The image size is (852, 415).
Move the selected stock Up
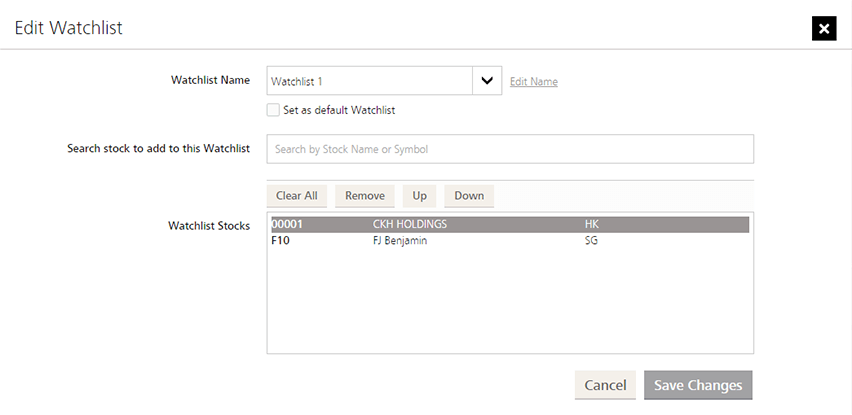419,196
